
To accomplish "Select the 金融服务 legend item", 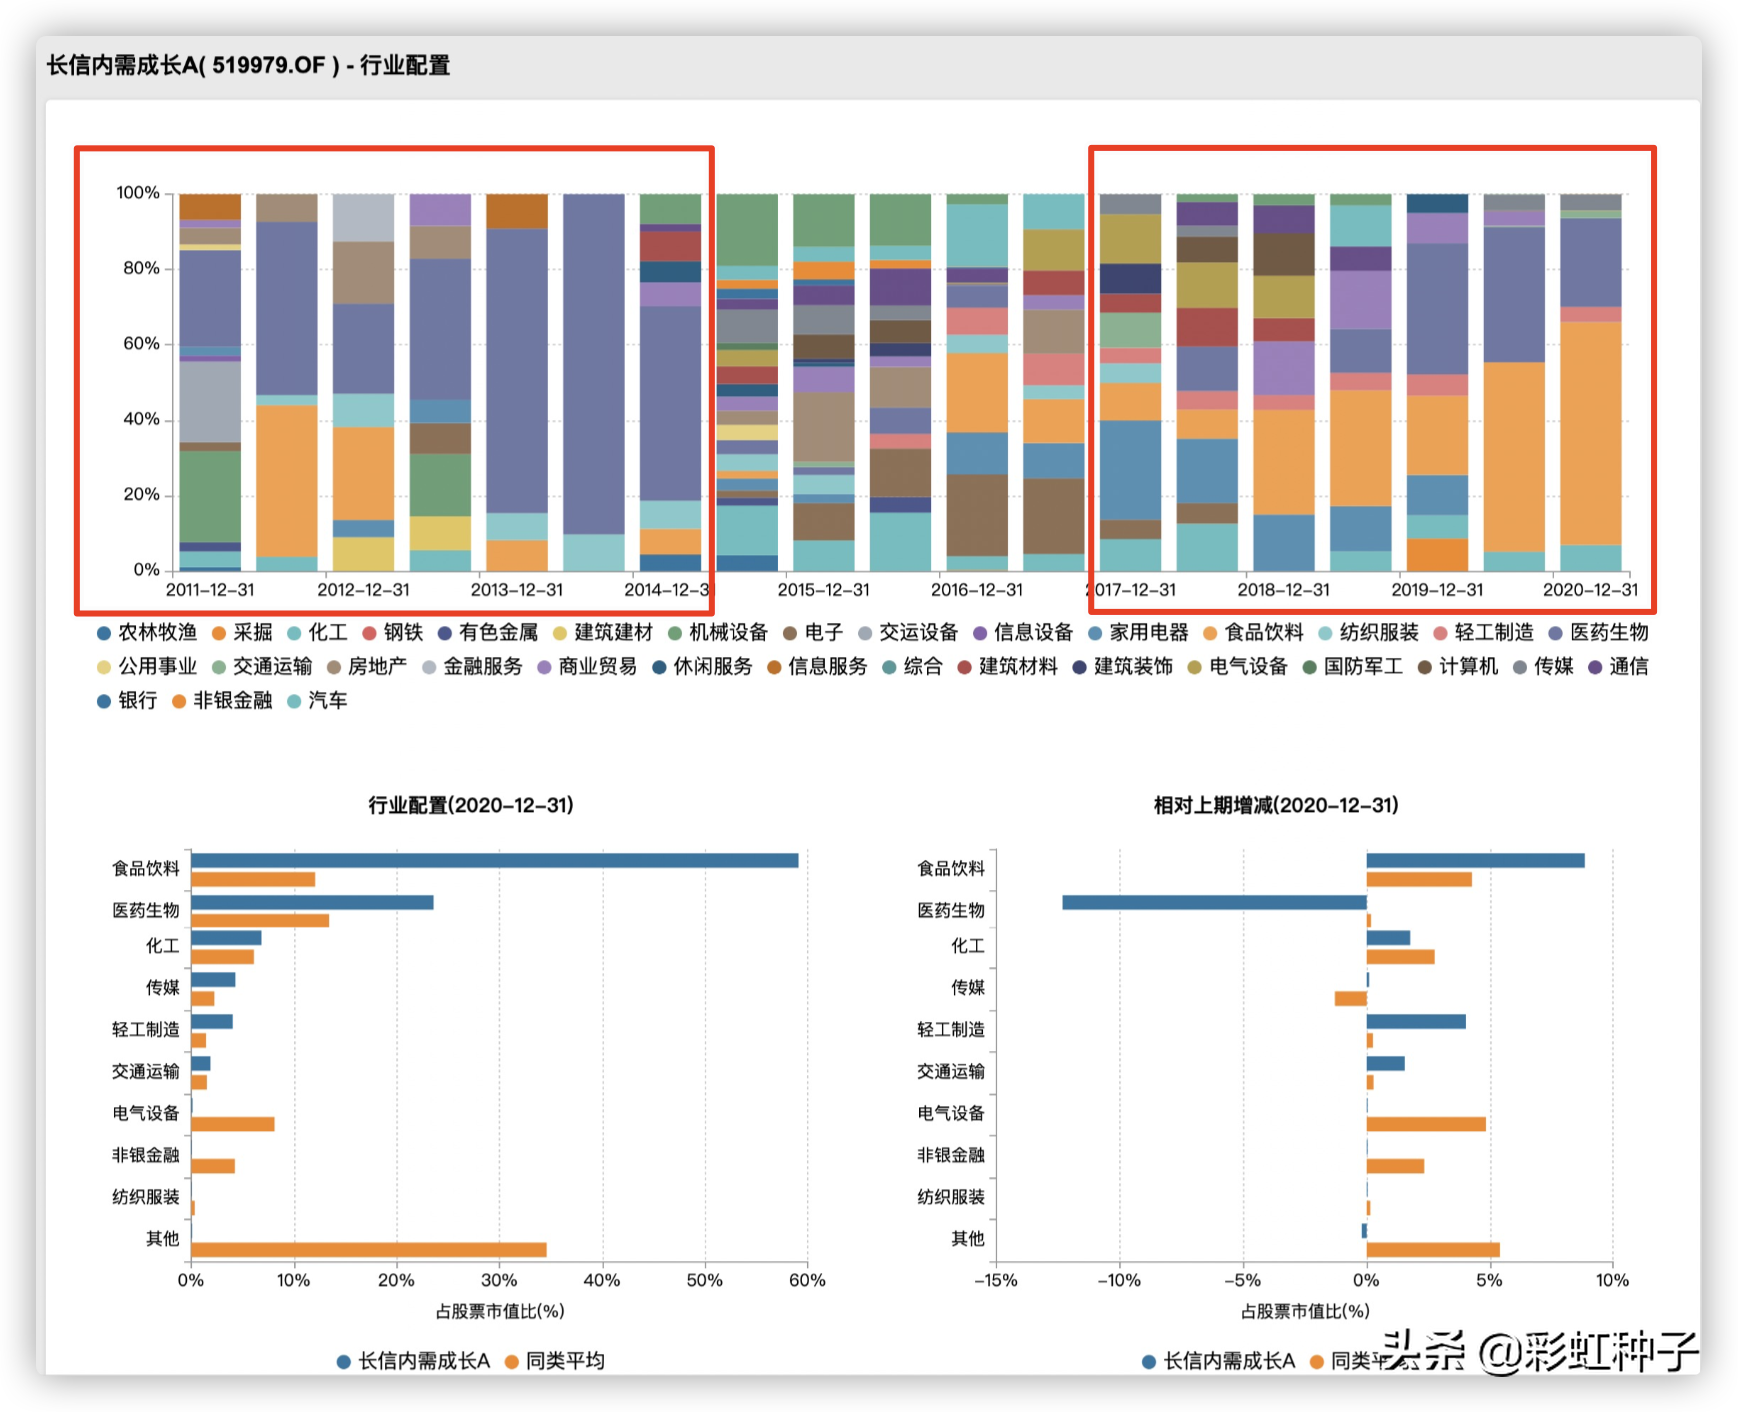I will point(472,666).
